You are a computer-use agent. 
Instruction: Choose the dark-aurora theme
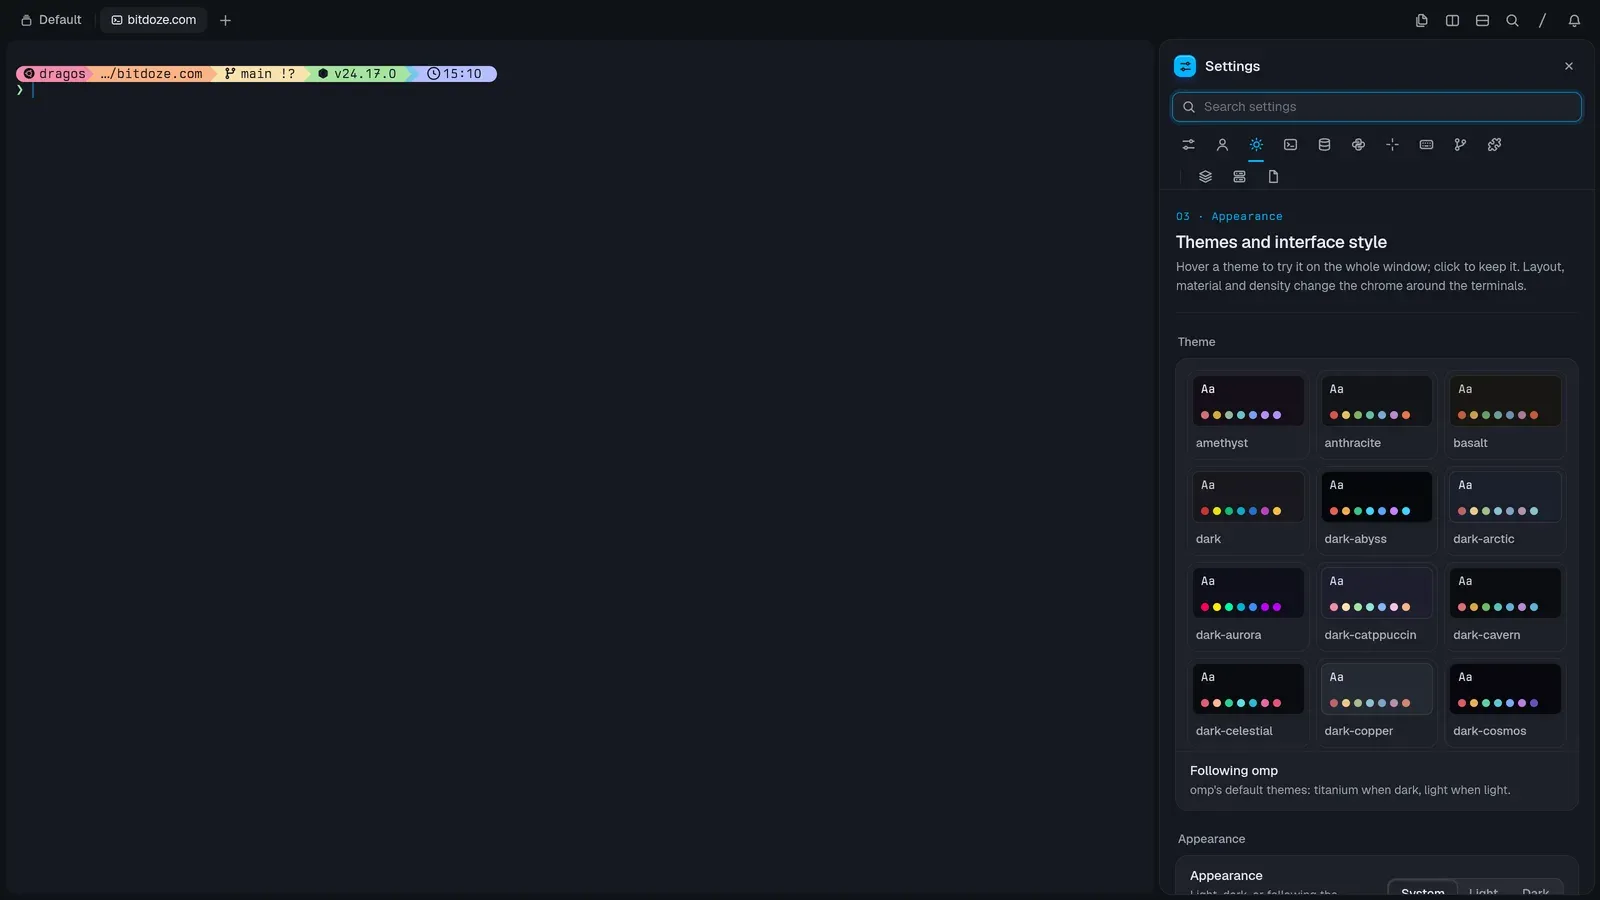tap(1248, 607)
